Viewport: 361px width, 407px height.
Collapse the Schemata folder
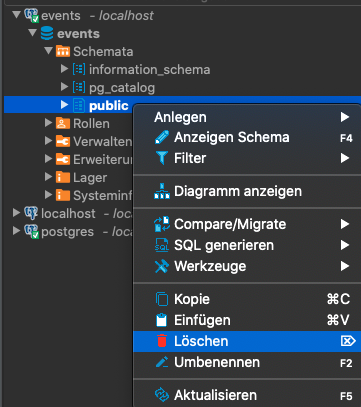tap(49, 51)
